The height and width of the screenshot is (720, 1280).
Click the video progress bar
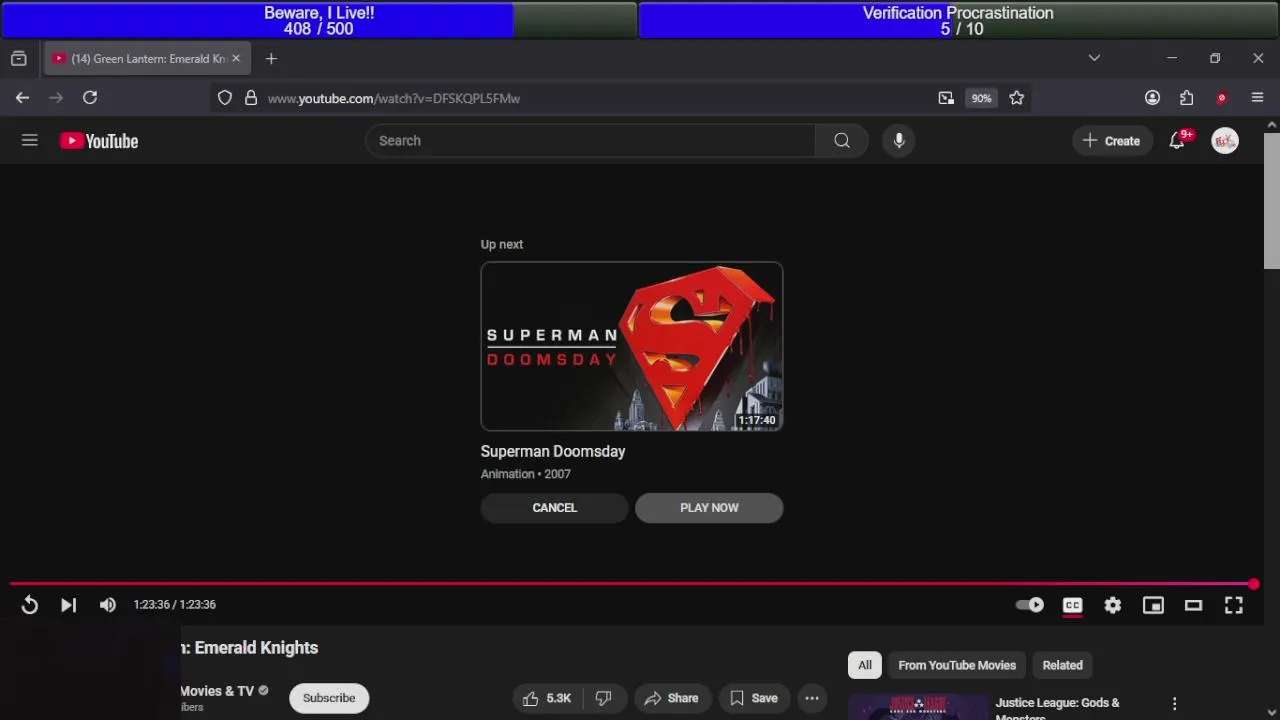coord(632,584)
